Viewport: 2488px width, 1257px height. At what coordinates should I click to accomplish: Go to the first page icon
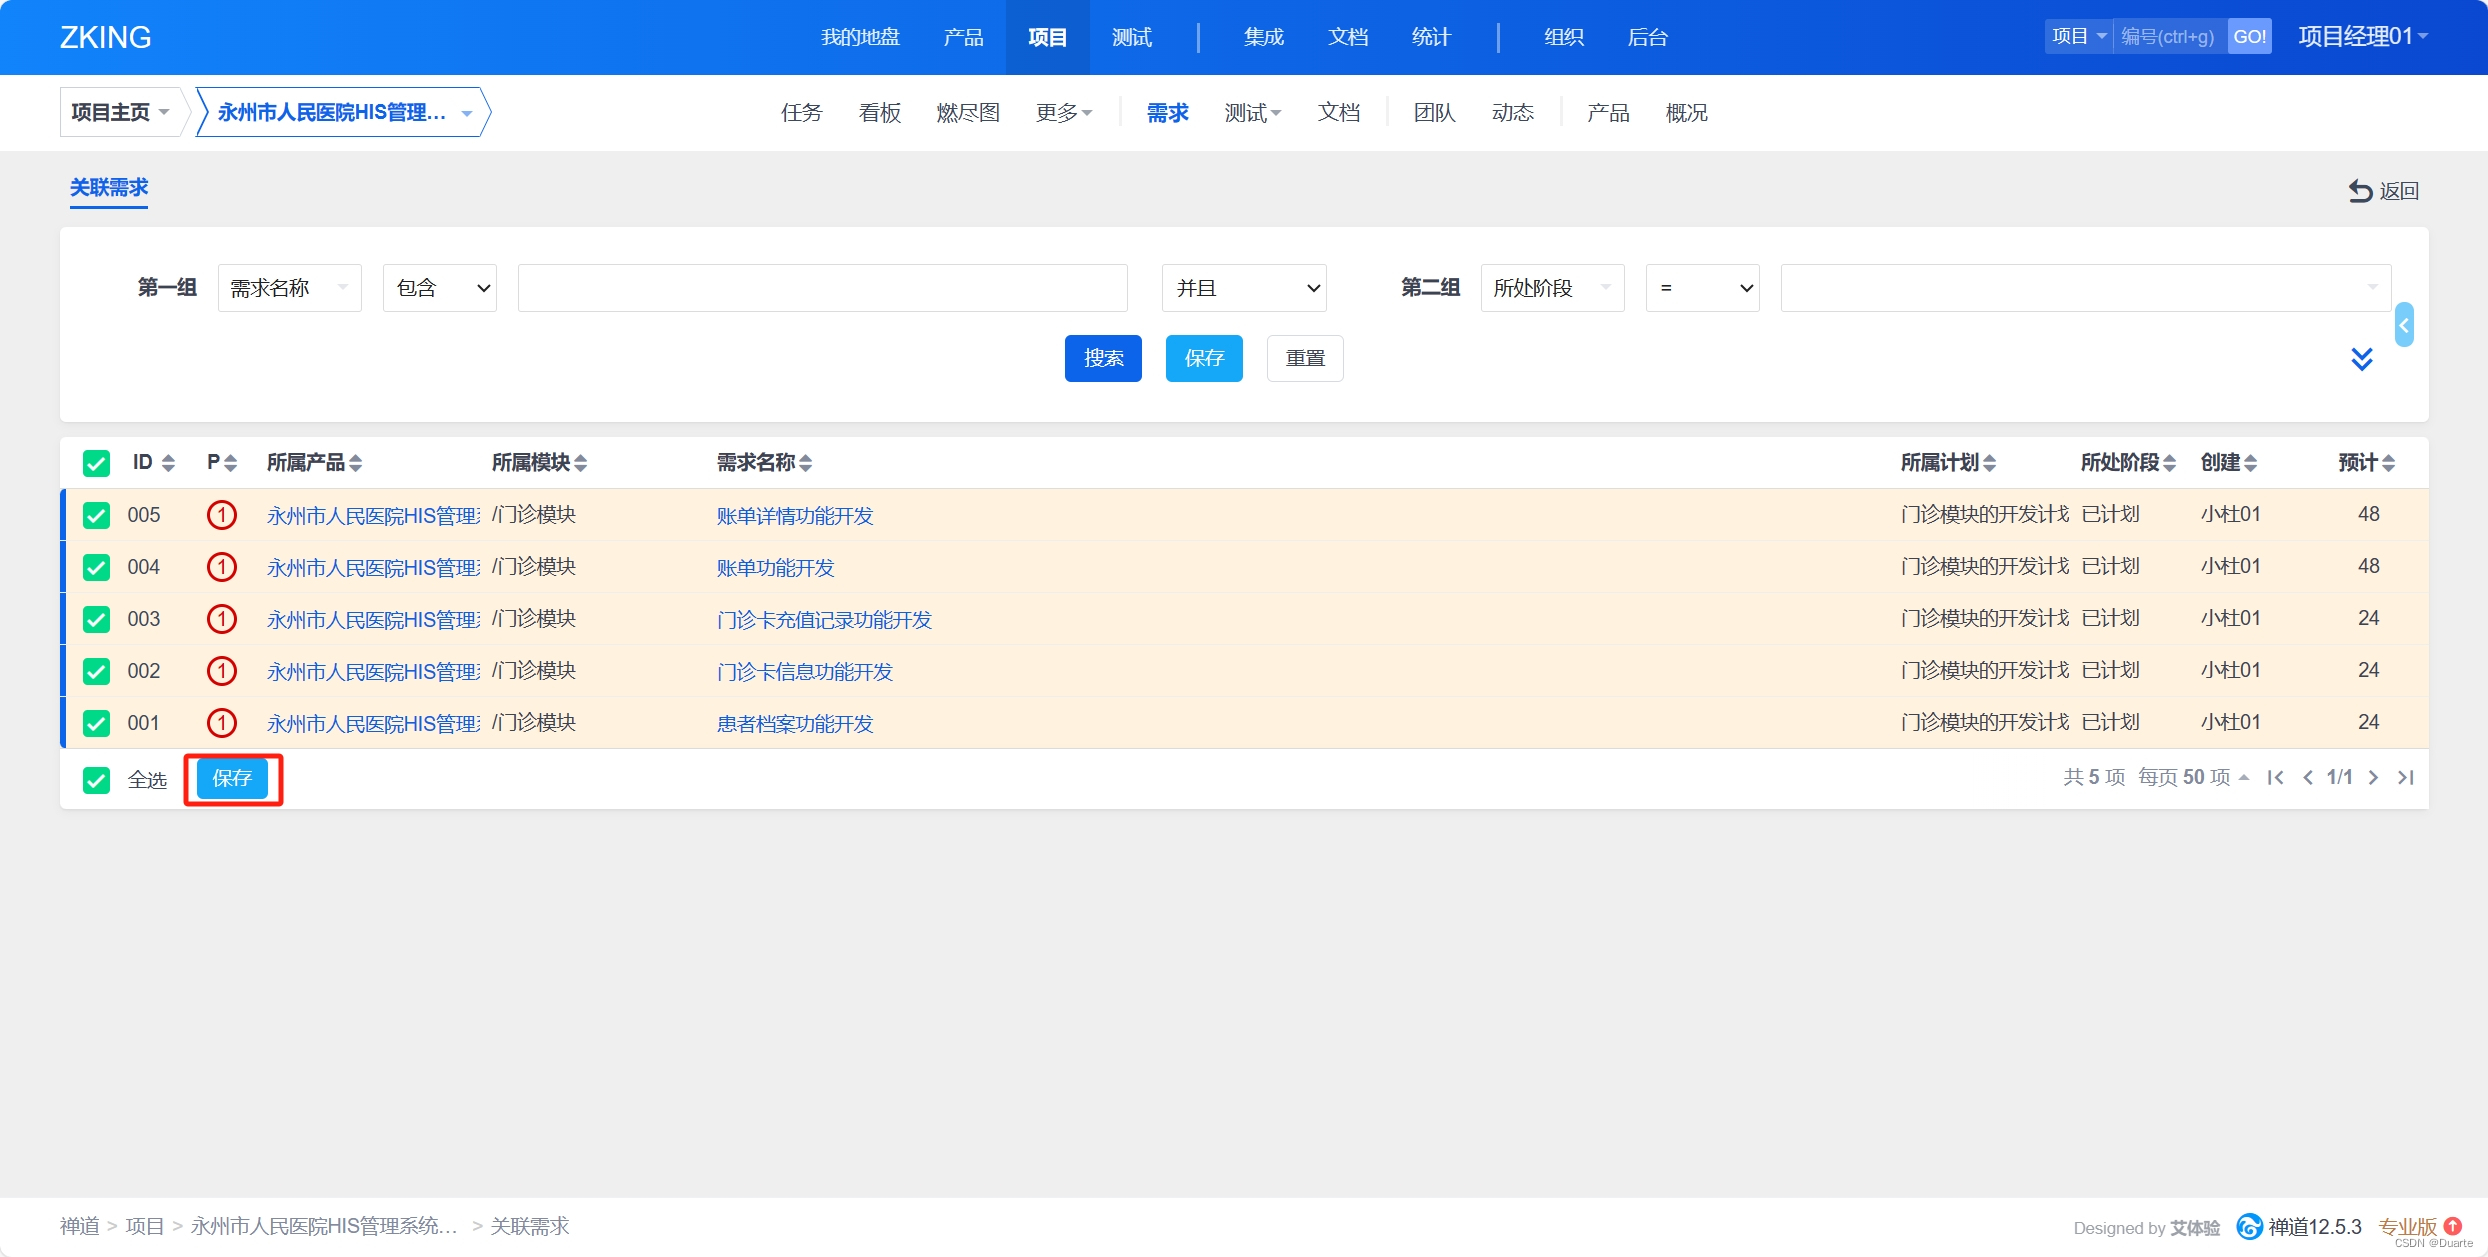(x=2275, y=778)
